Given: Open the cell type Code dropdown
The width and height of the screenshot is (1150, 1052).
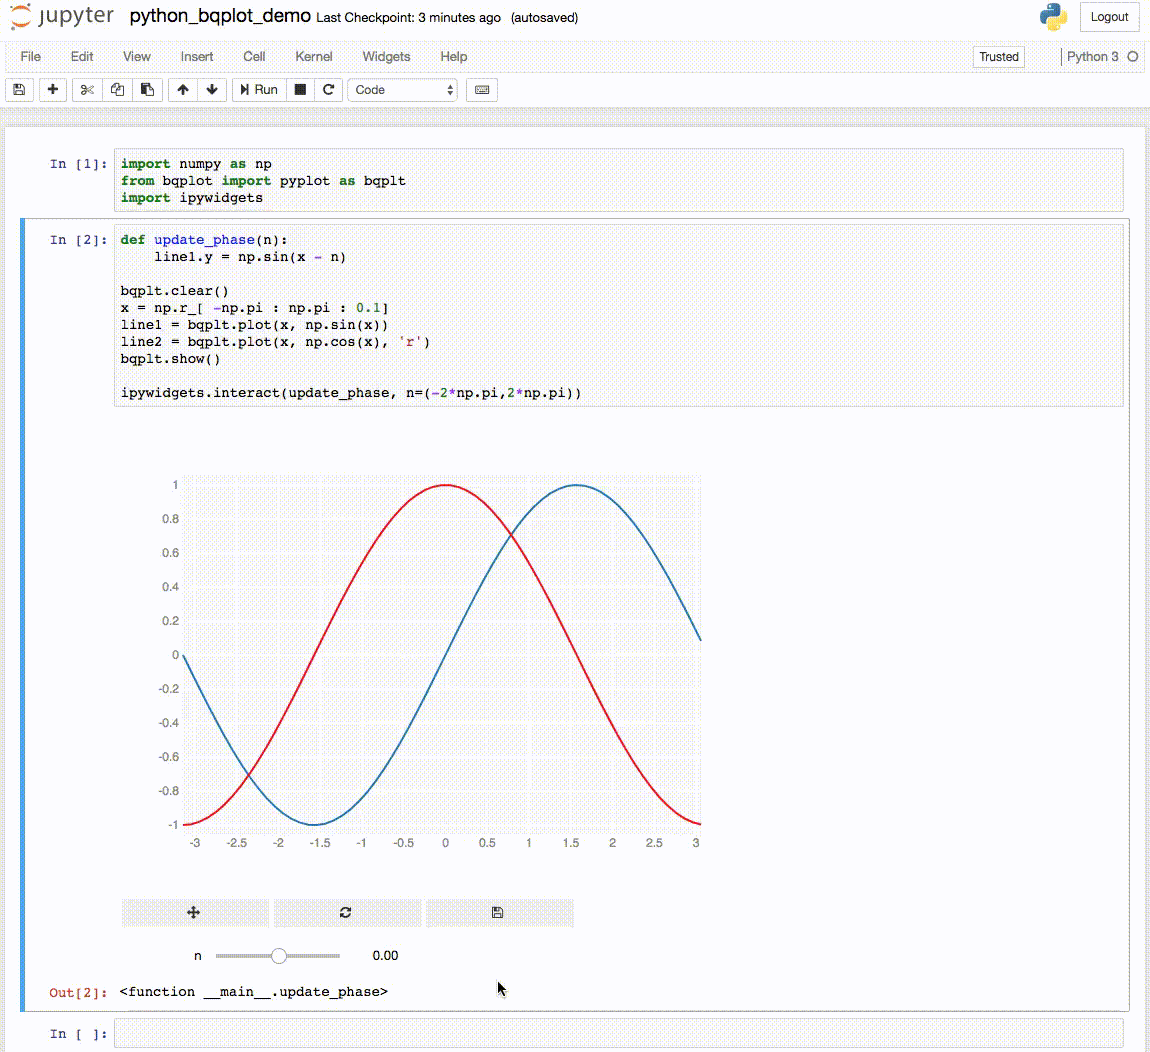Looking at the screenshot, I should tap(402, 90).
